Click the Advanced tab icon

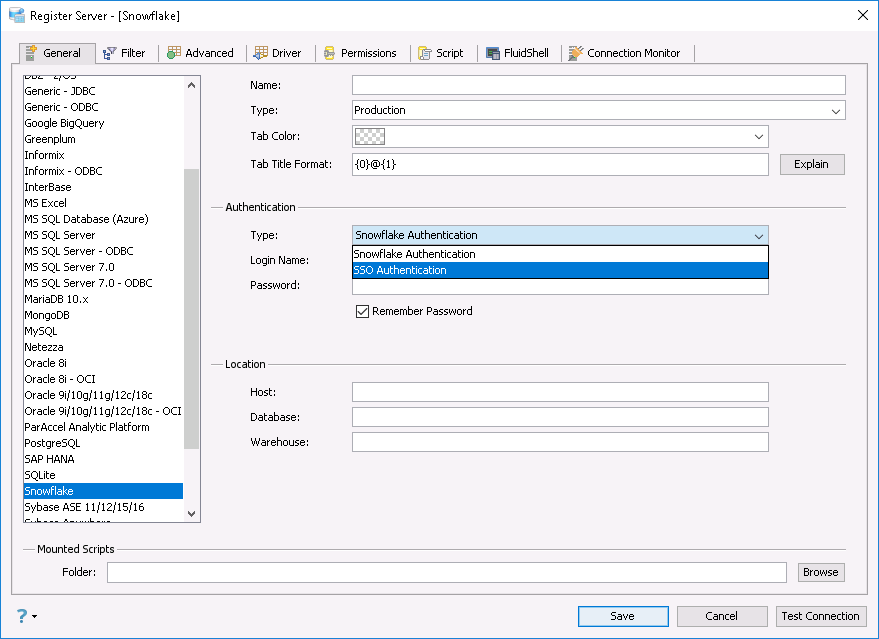pyautogui.click(x=174, y=53)
